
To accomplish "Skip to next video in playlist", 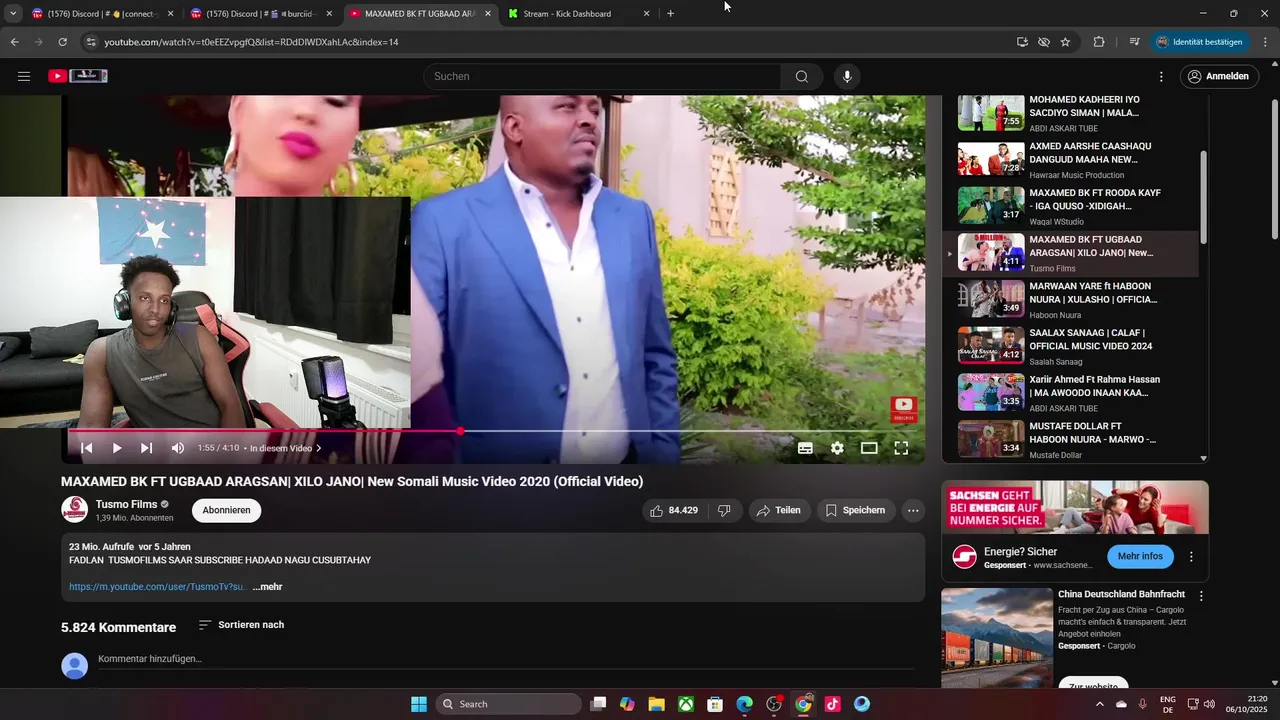I will click(x=146, y=448).
